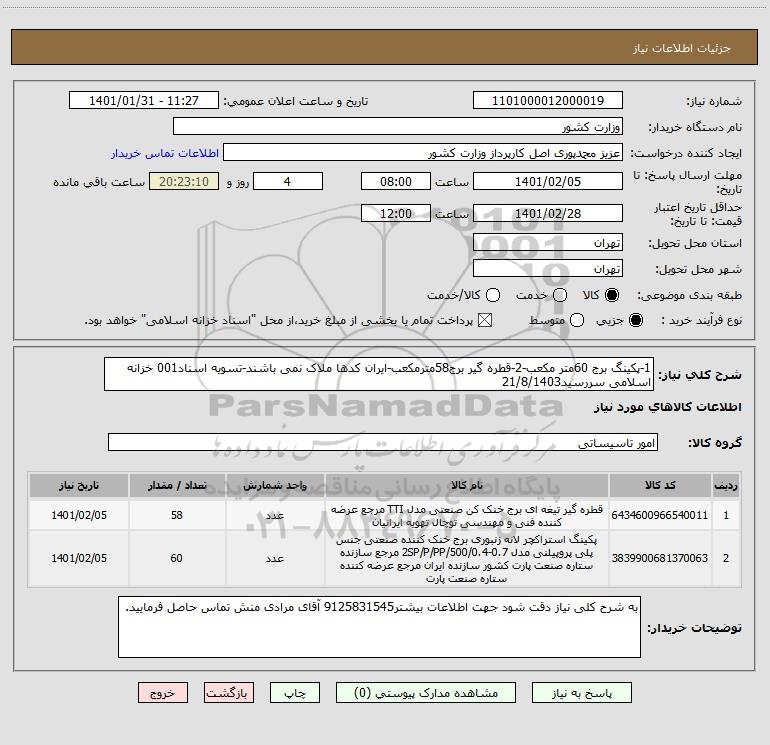
Task: Click the تاریخ نیاز column header
Action: coord(79,485)
